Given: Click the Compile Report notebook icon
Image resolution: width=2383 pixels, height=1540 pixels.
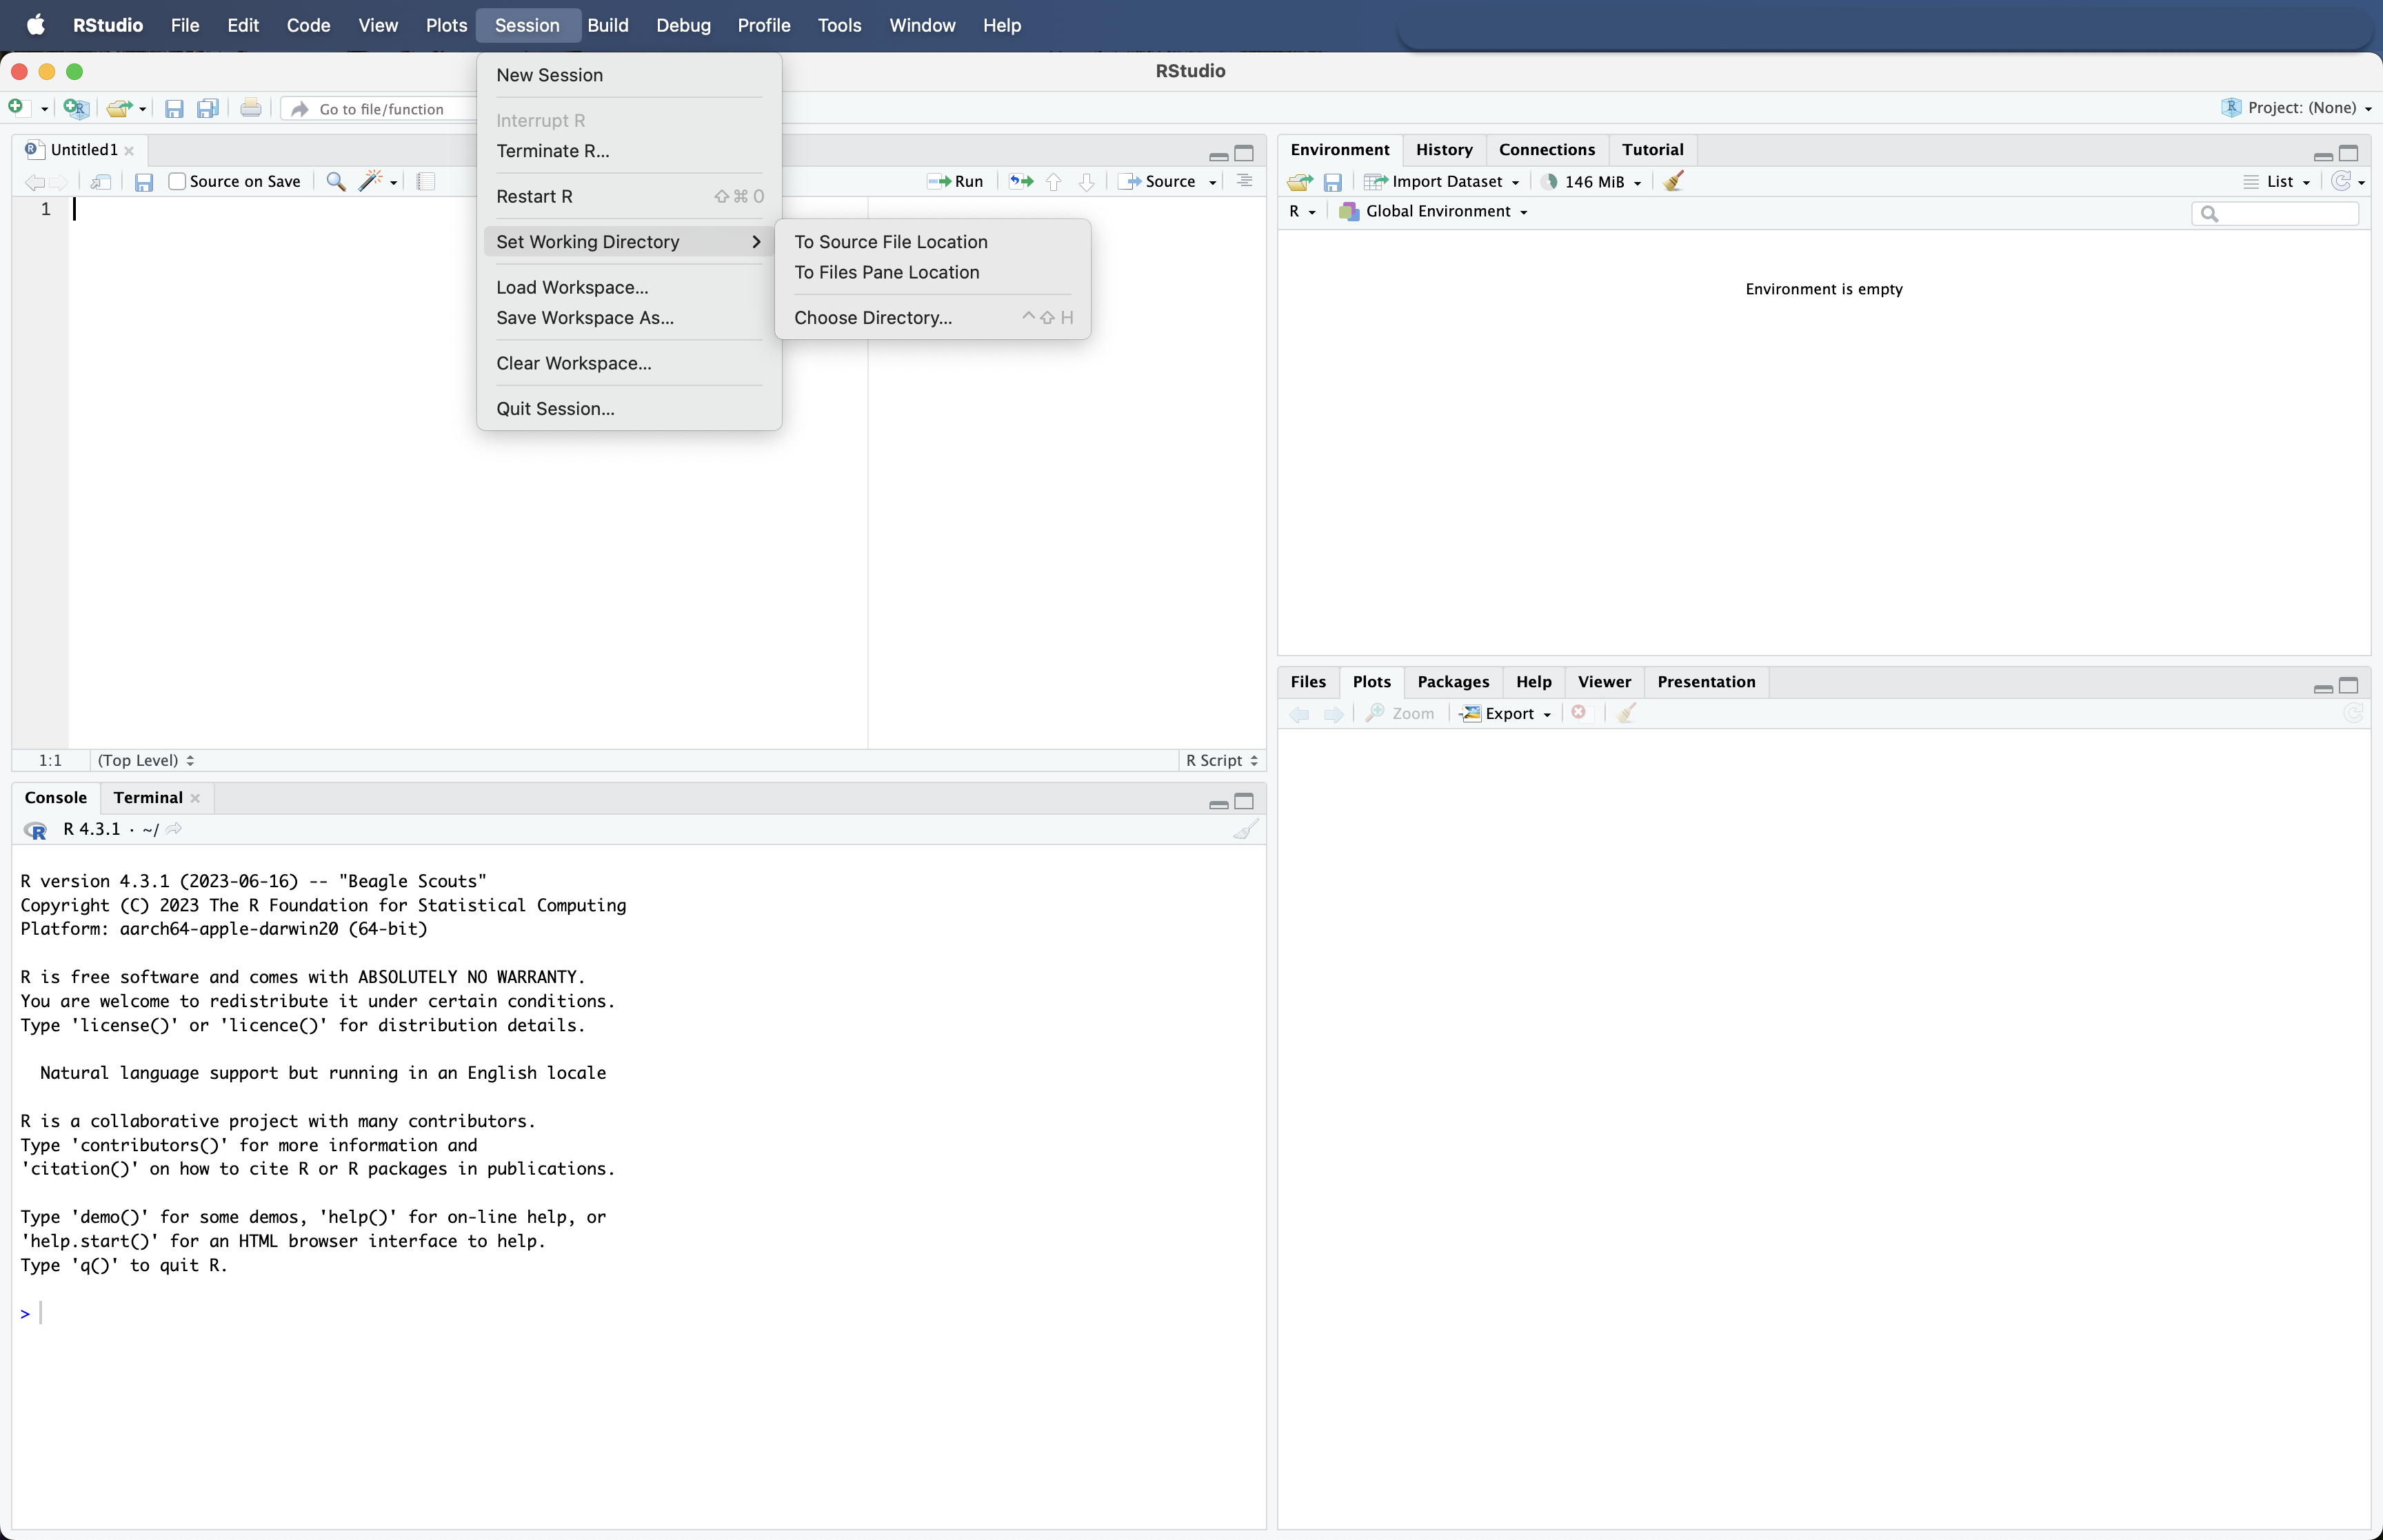Looking at the screenshot, I should (x=426, y=182).
